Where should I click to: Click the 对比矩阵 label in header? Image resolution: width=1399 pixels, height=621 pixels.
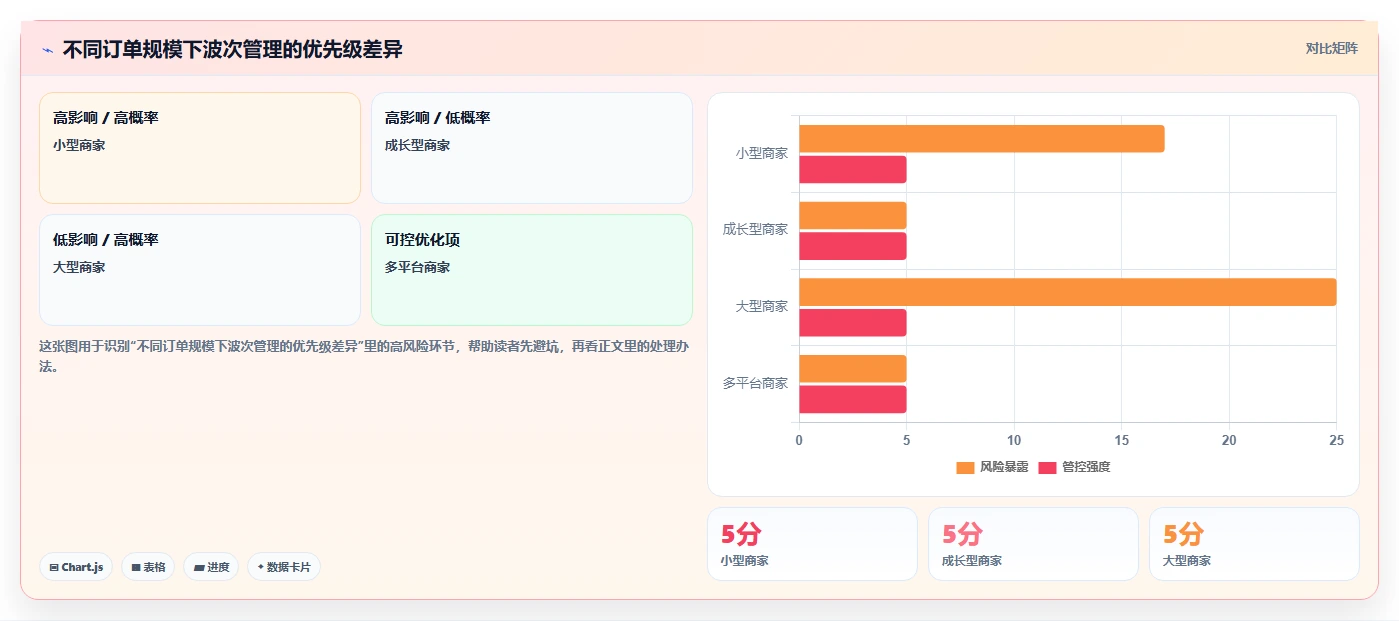1332,48
